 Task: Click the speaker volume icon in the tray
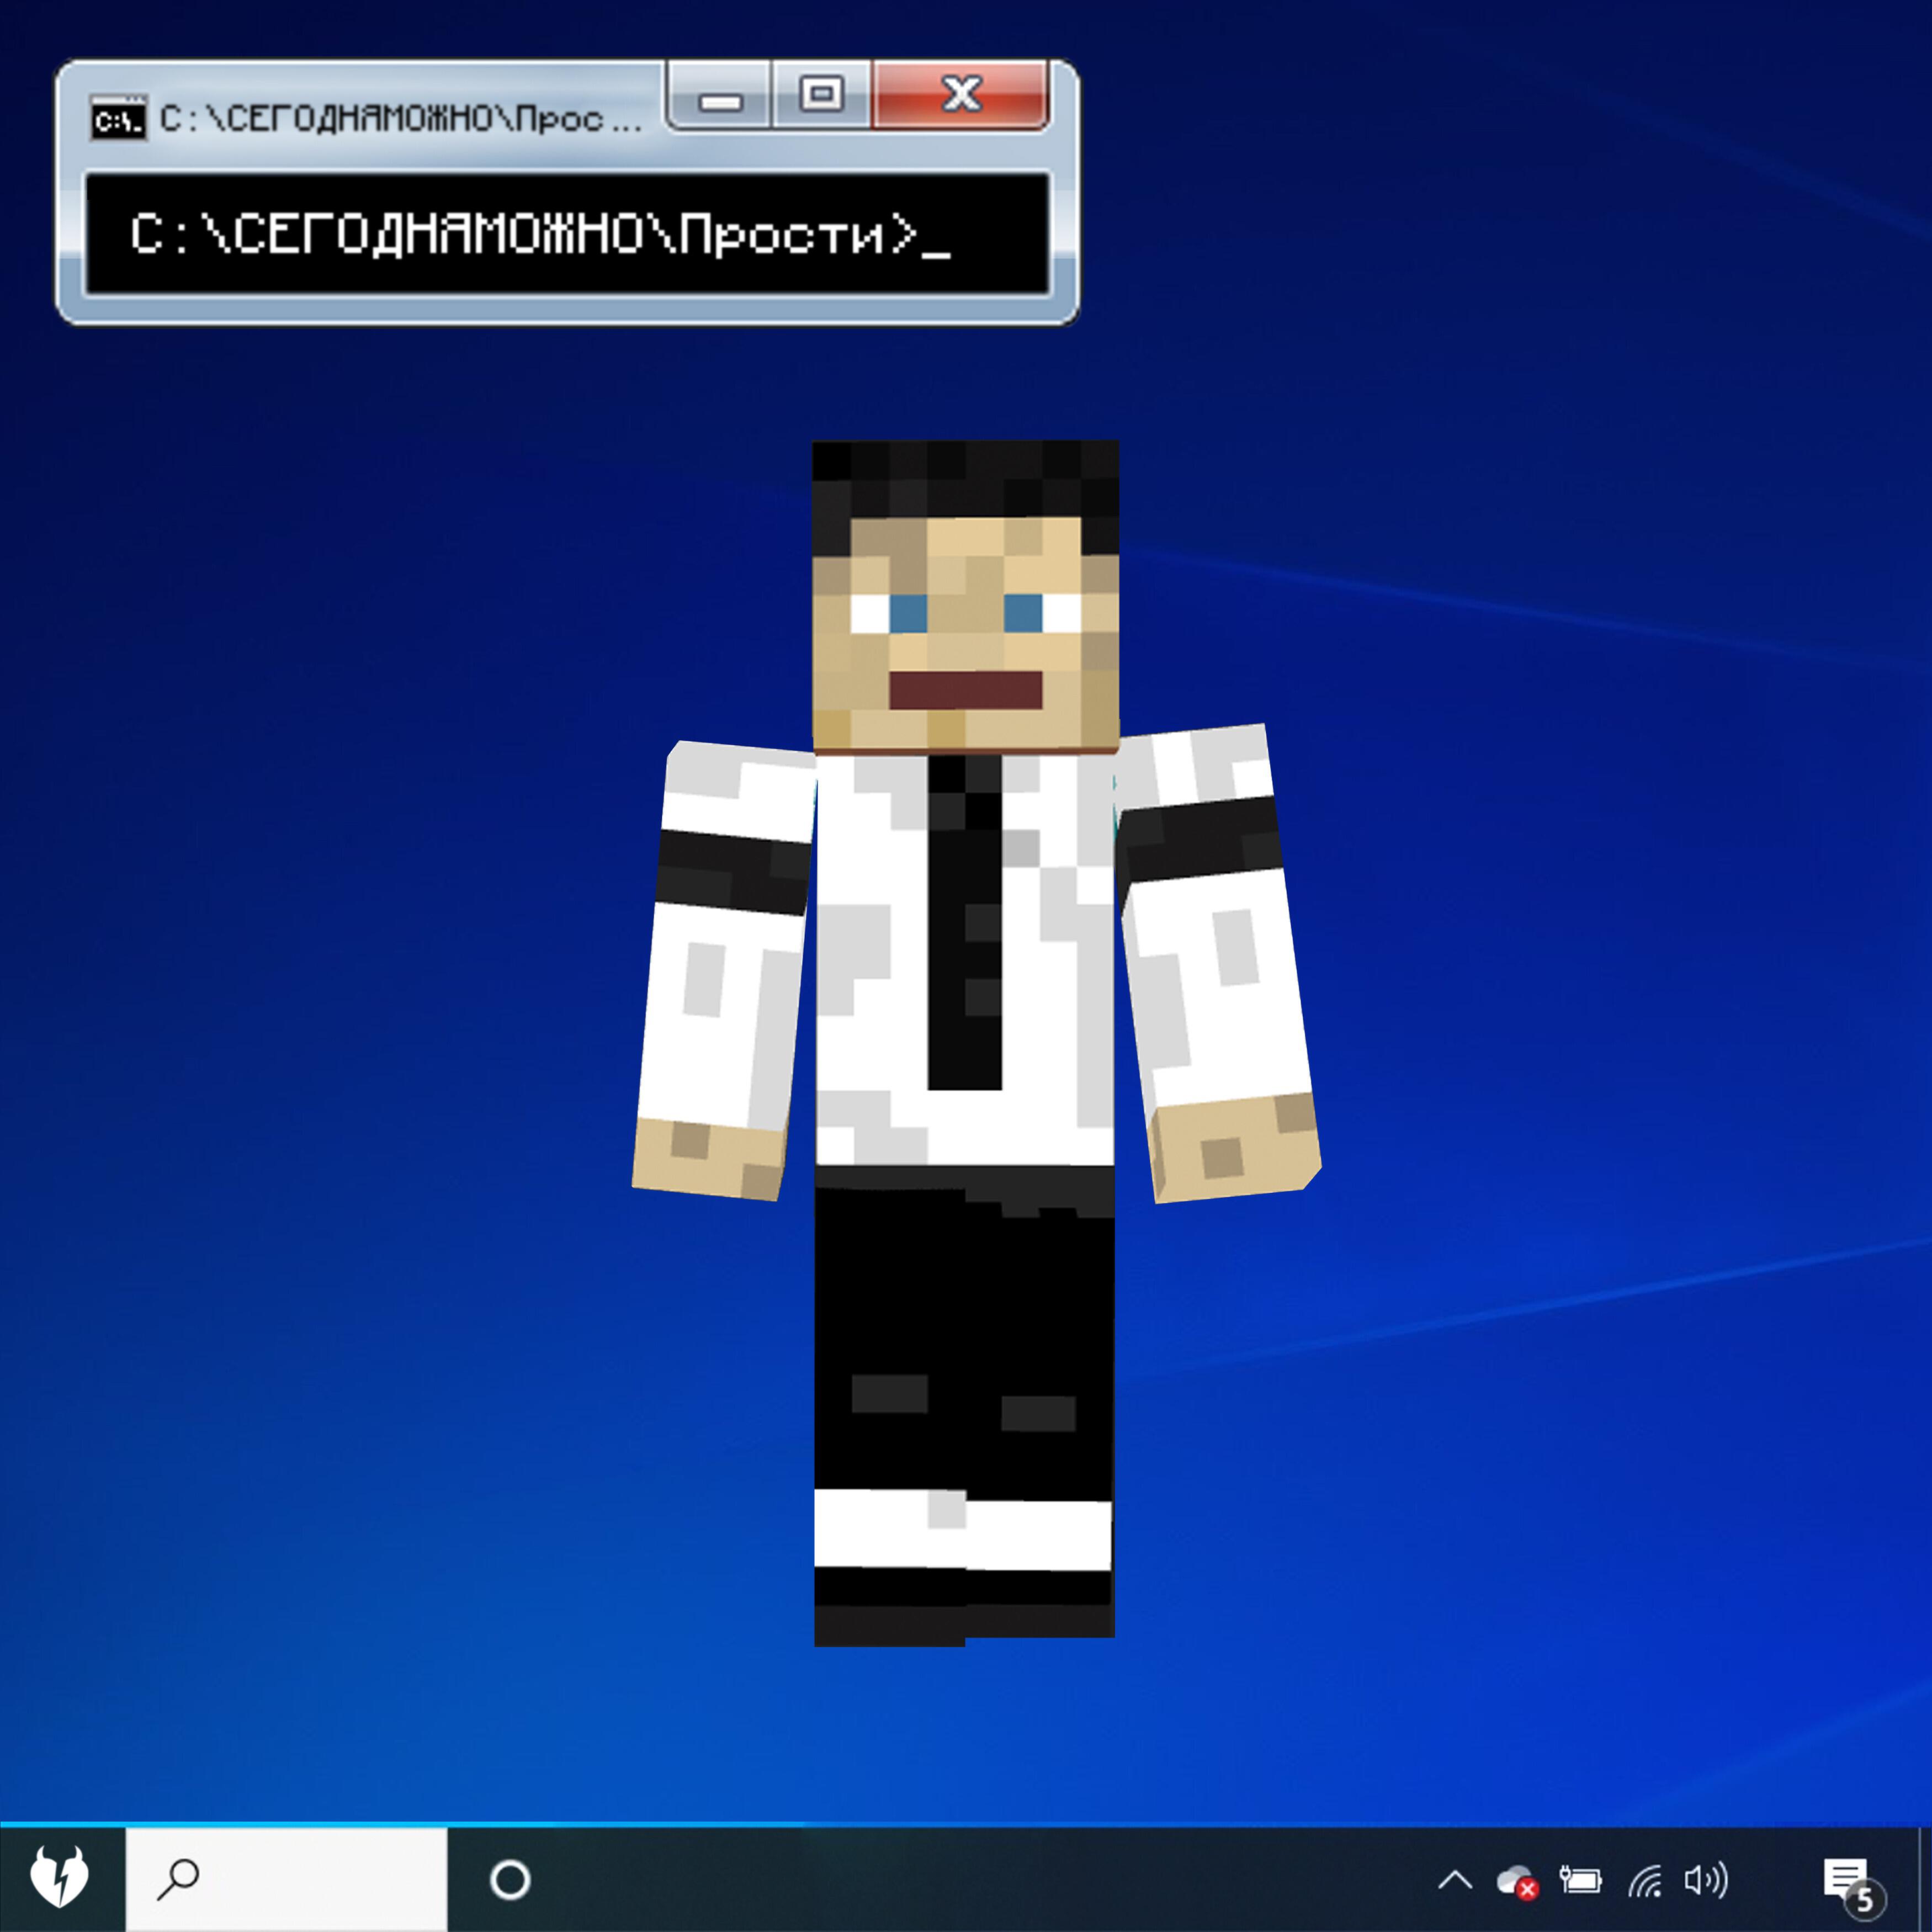pyautogui.click(x=1705, y=1880)
